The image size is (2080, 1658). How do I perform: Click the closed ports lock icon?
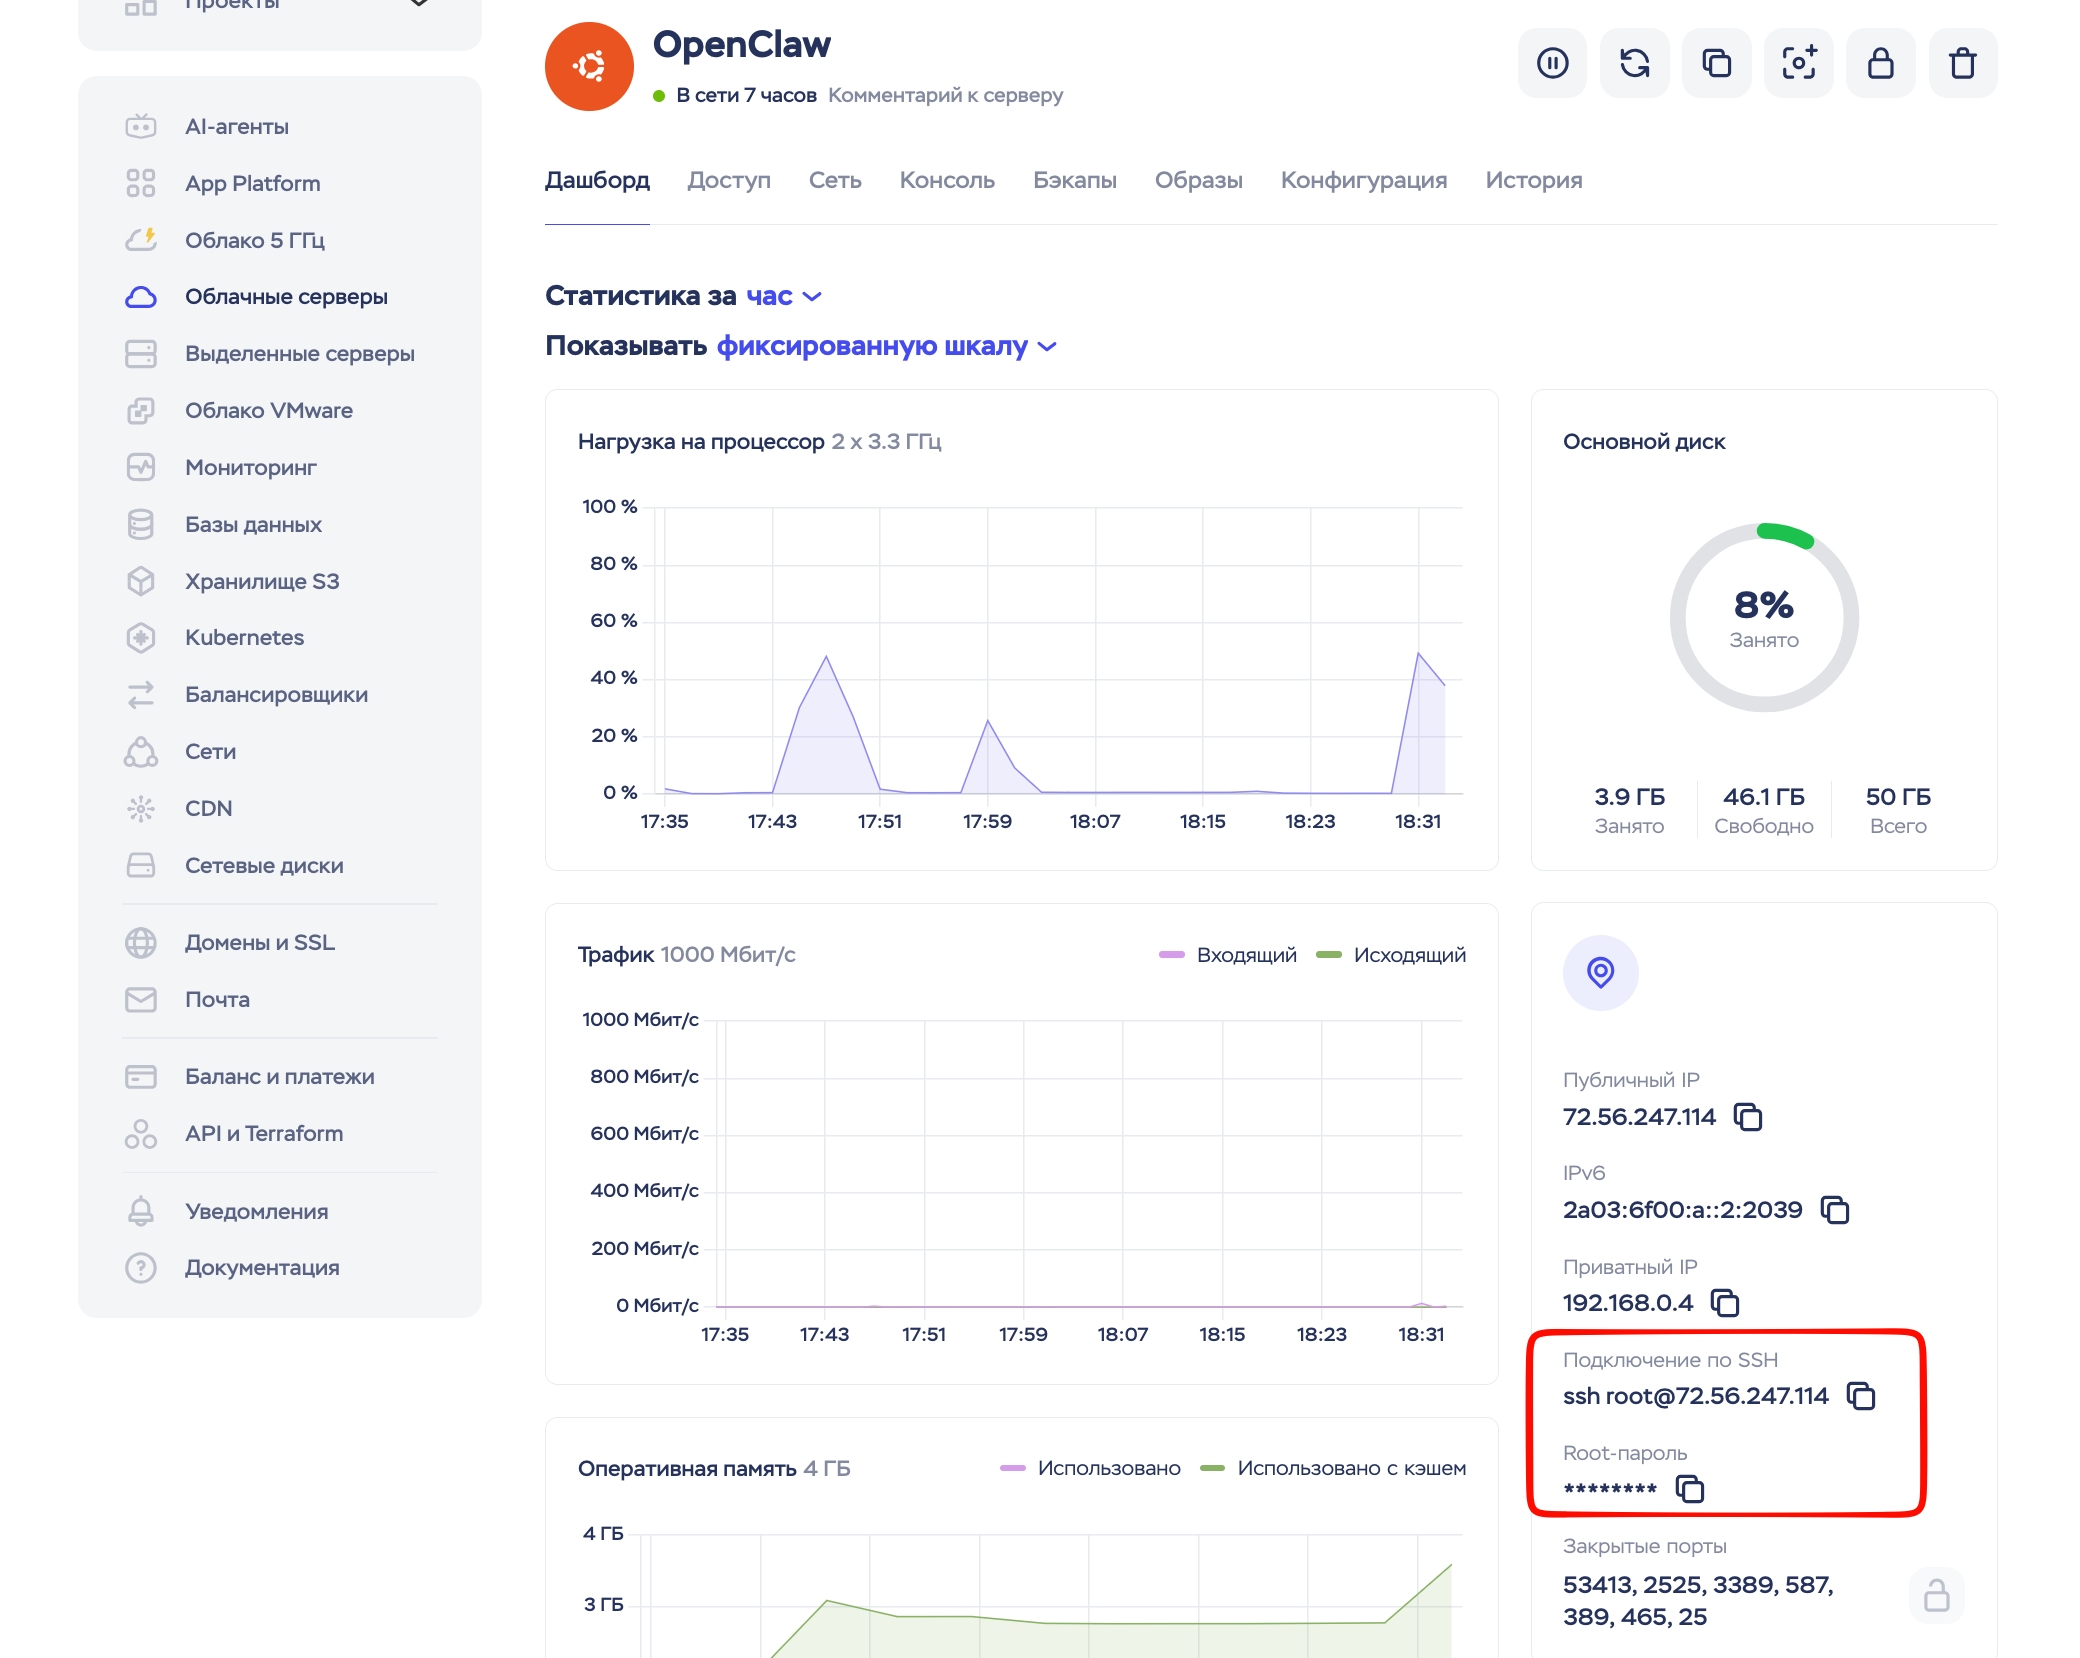point(1936,1596)
